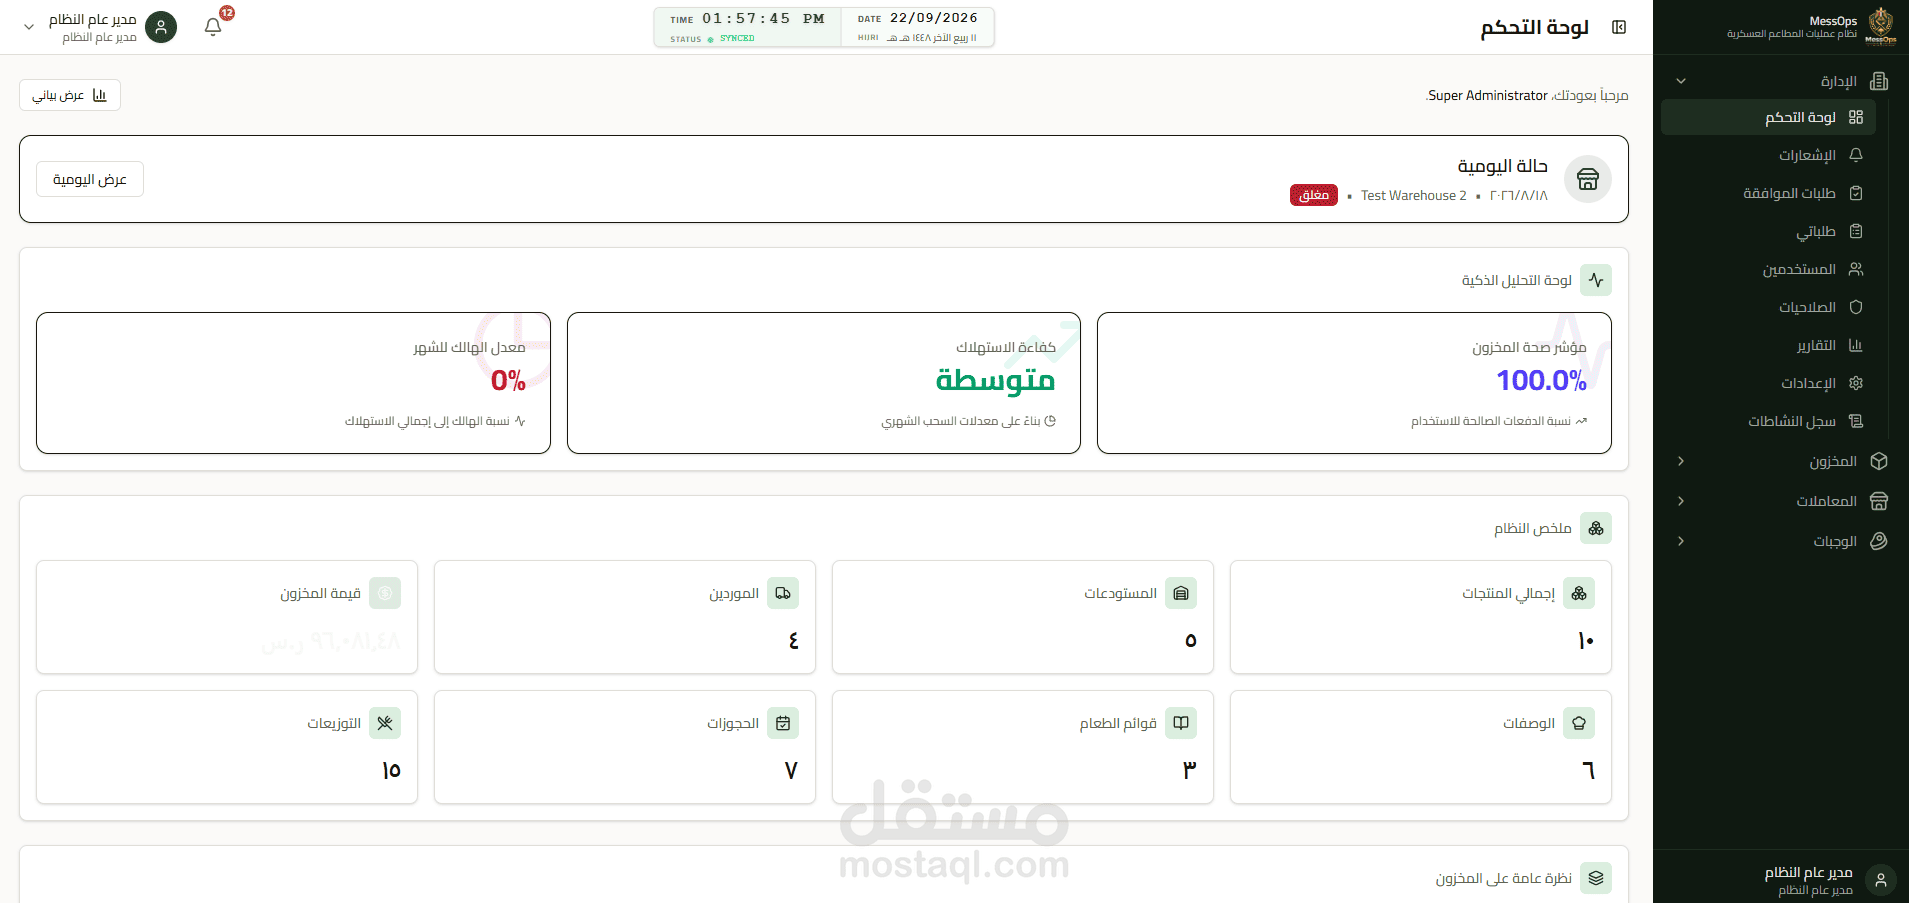Click the SYNCED status indicator
Viewport: 1909px width, 903px height.
point(731,39)
